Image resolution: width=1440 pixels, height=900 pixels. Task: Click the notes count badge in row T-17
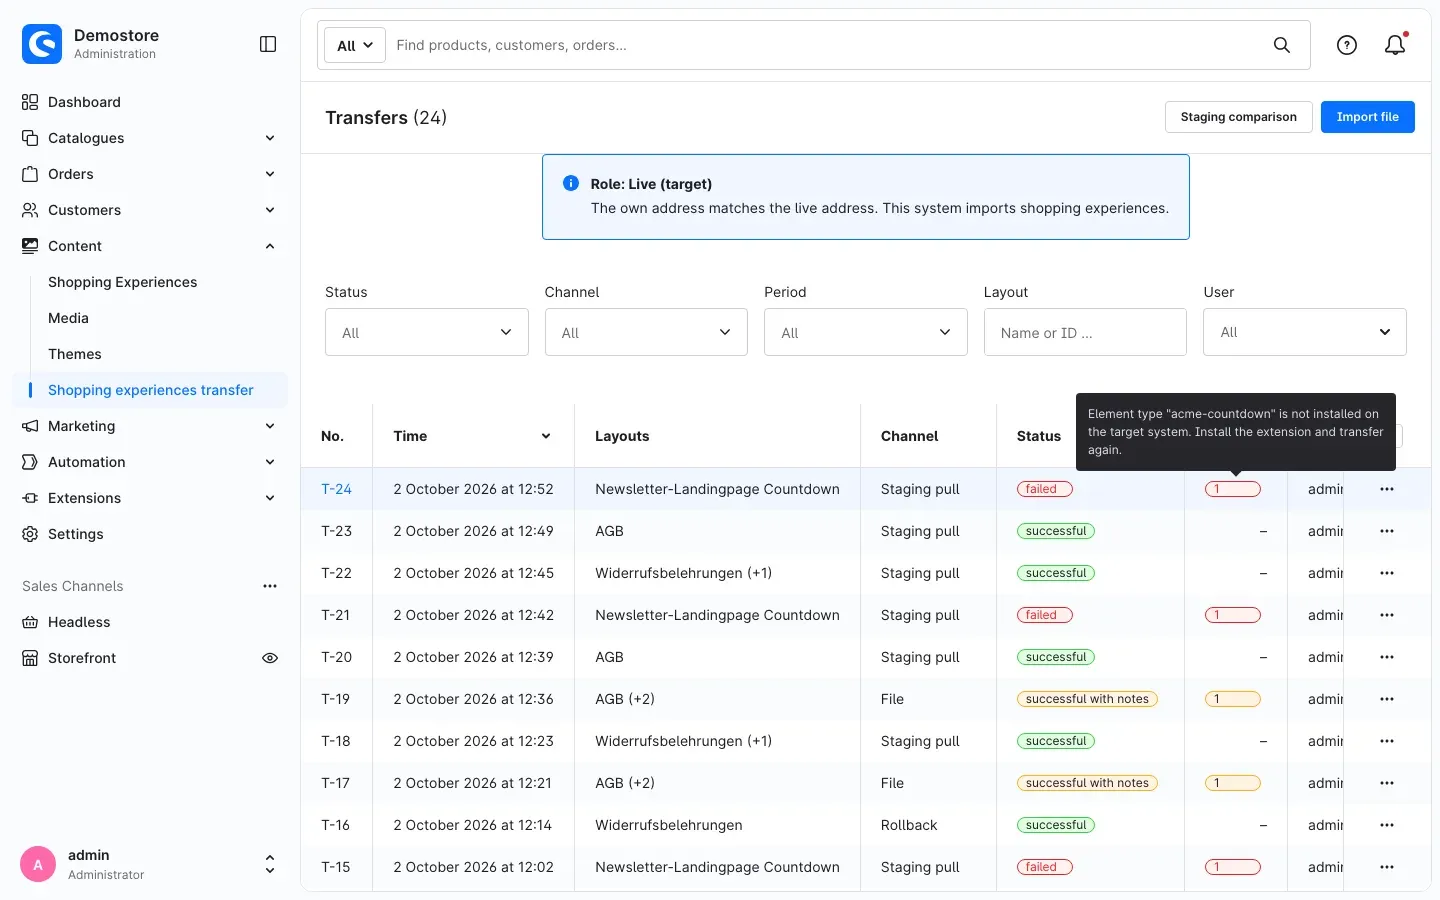[1232, 783]
